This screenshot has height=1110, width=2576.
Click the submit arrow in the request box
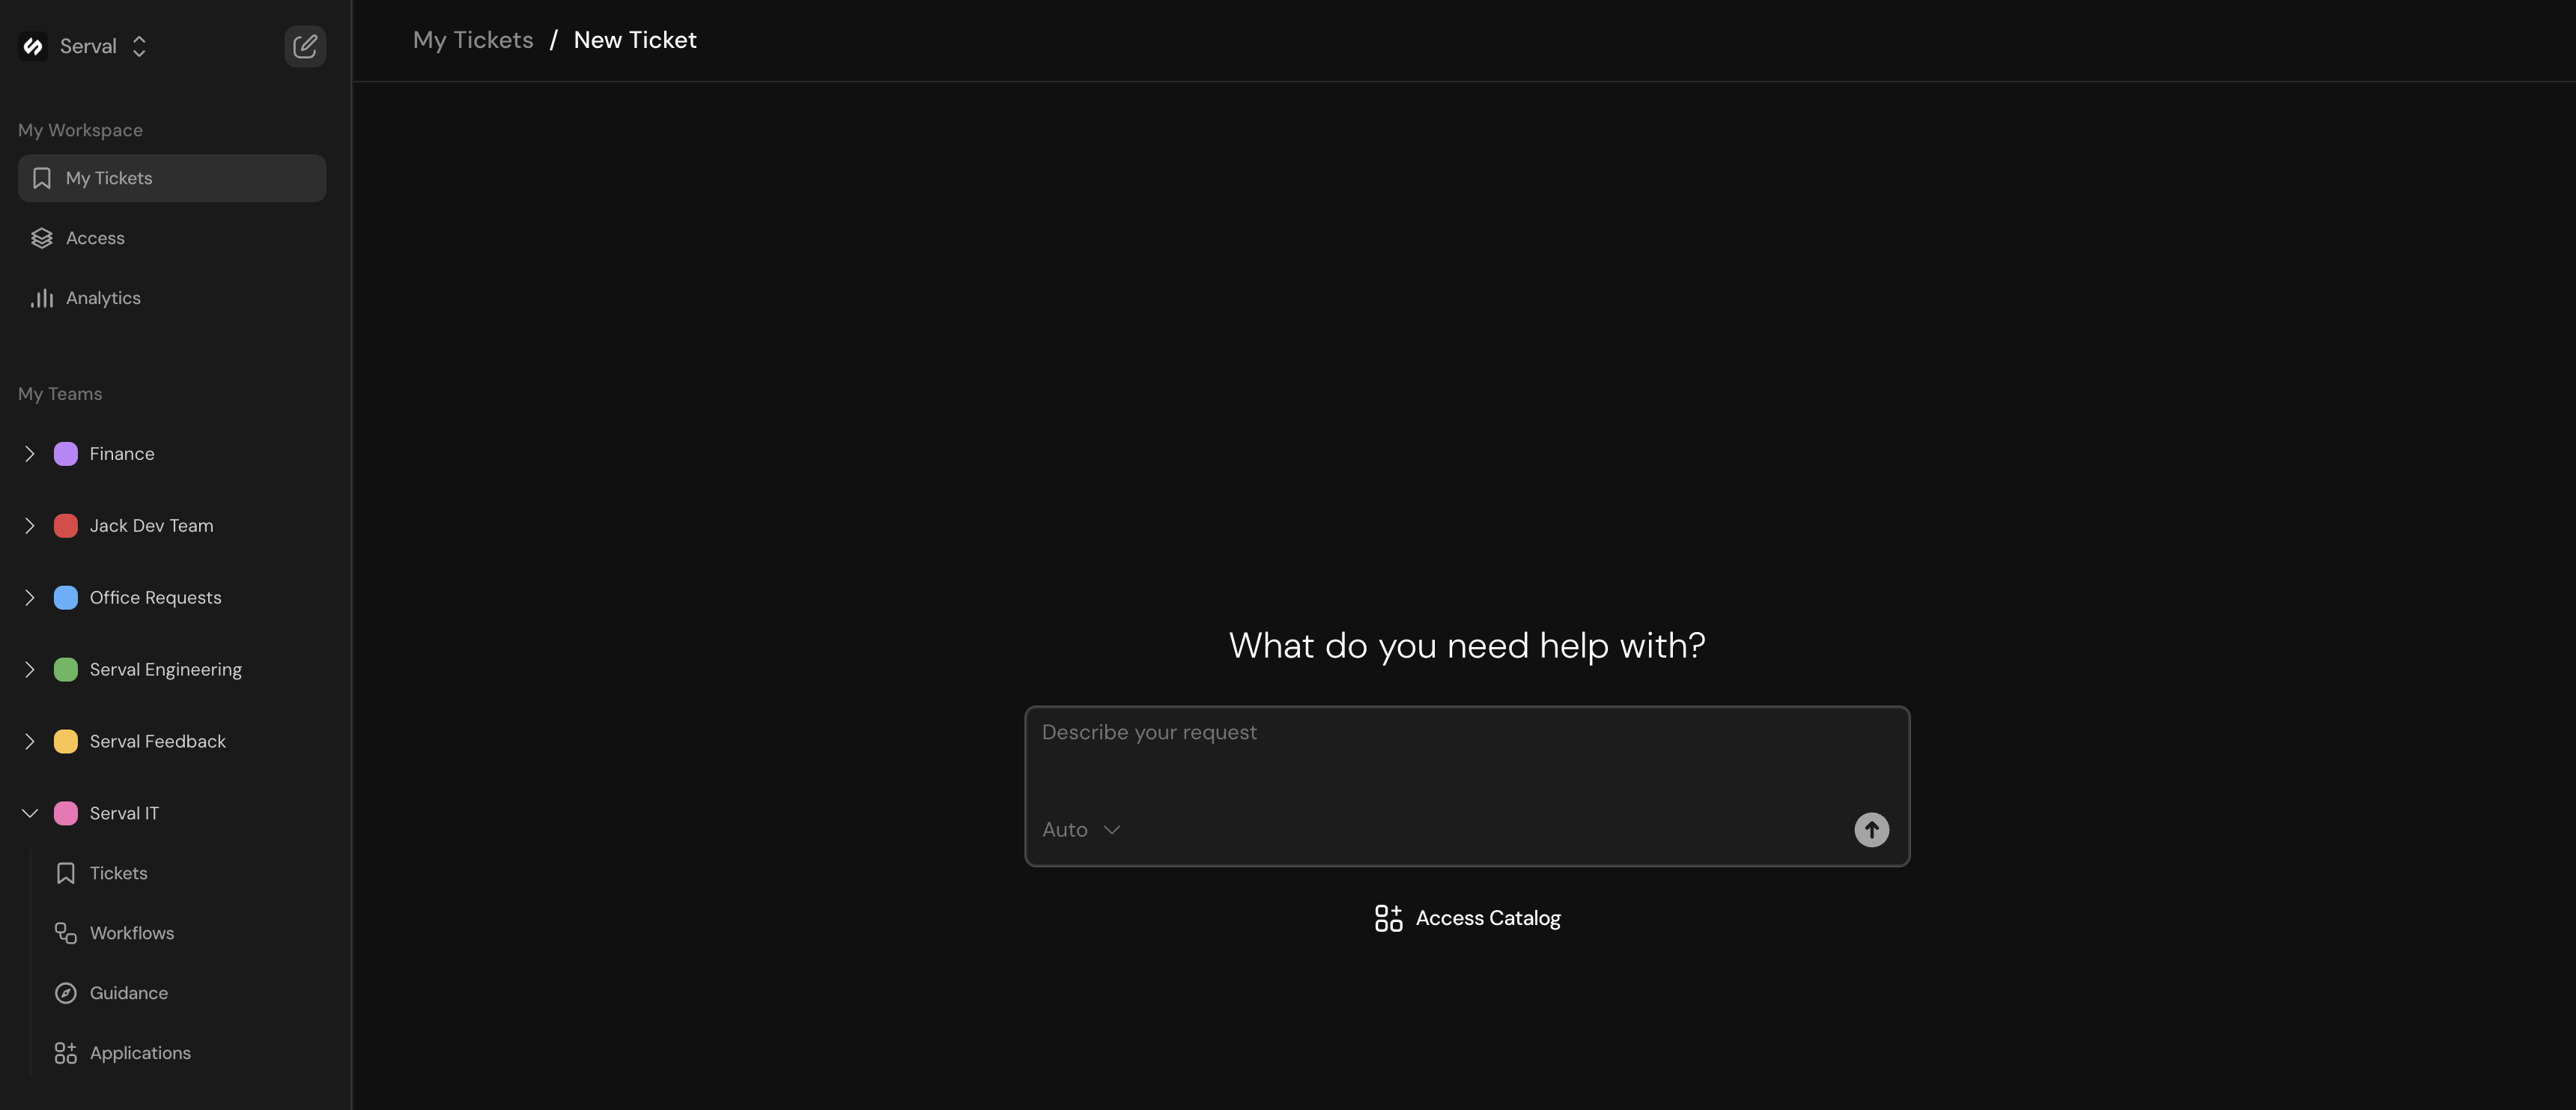[1871, 829]
